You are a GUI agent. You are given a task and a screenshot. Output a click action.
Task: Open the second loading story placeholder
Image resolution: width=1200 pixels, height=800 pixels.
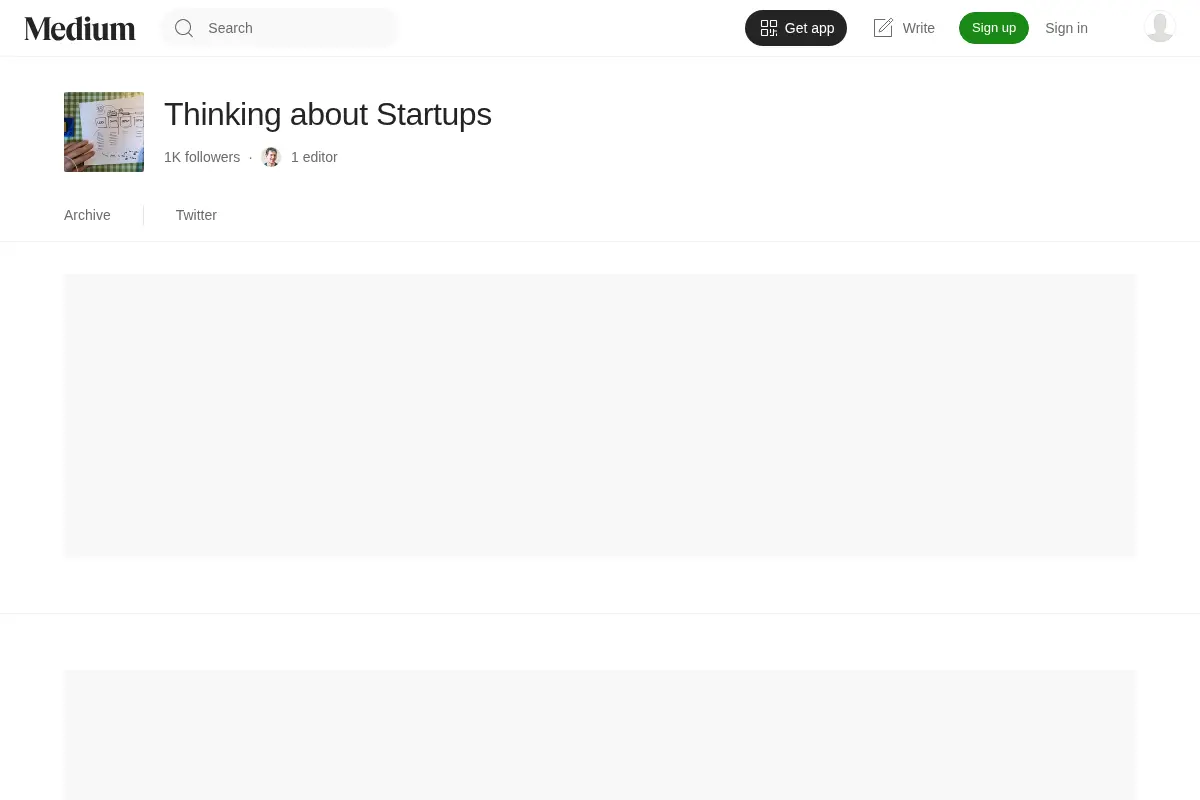pos(600,735)
